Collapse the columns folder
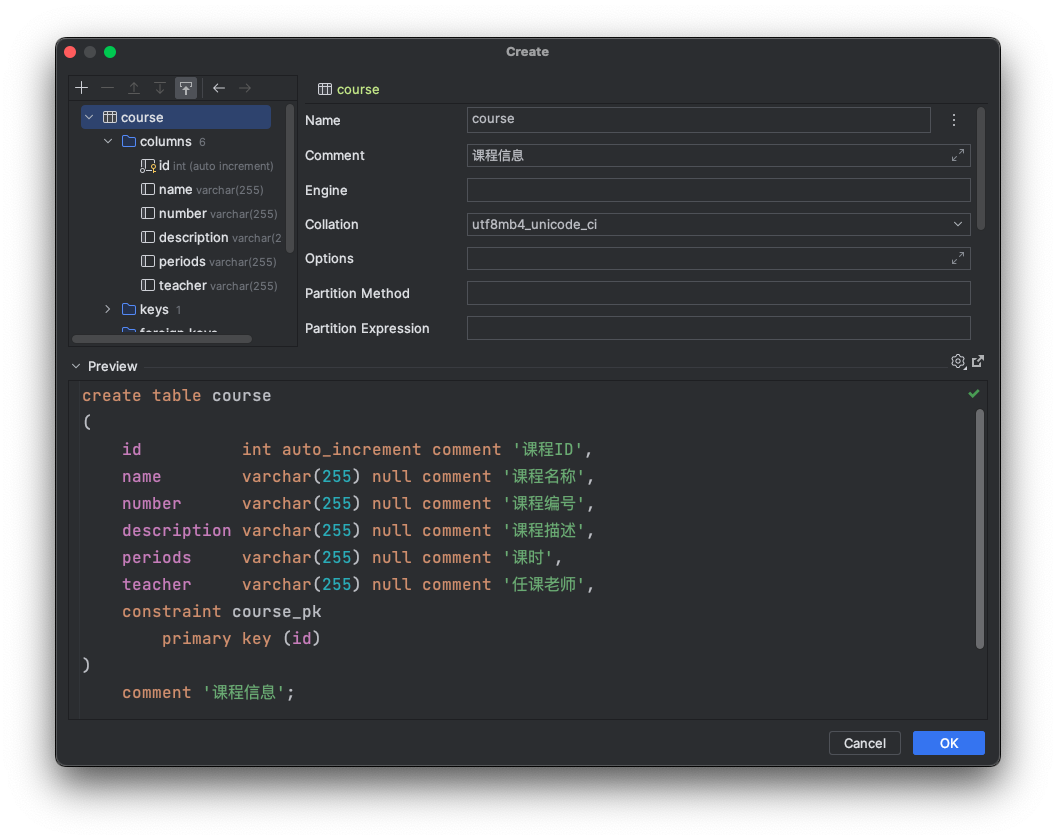The width and height of the screenshot is (1056, 840). 108,141
